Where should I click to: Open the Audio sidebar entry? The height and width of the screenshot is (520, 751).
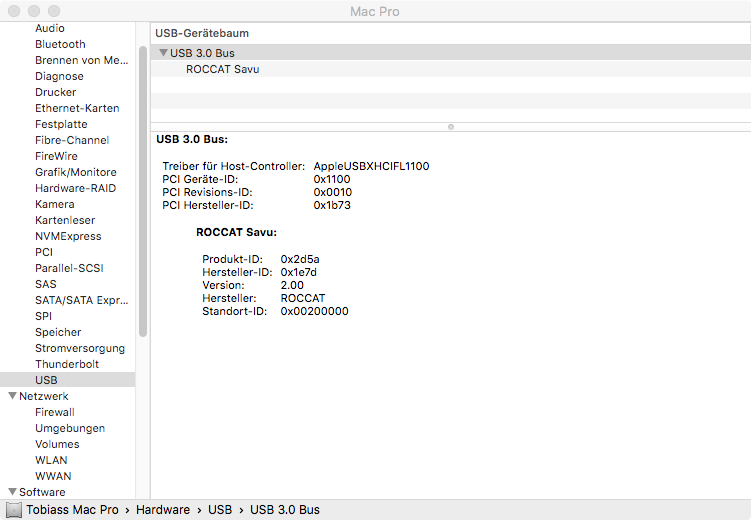(50, 28)
